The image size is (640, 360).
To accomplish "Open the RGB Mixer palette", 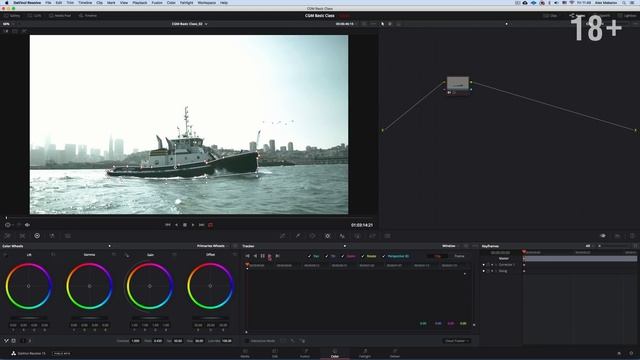I will coord(52,236).
